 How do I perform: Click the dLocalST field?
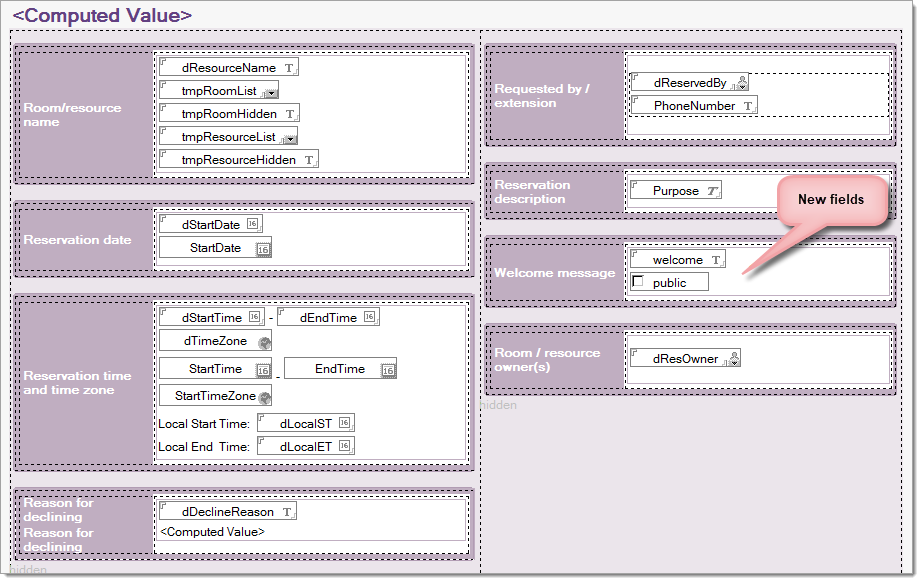point(305,423)
